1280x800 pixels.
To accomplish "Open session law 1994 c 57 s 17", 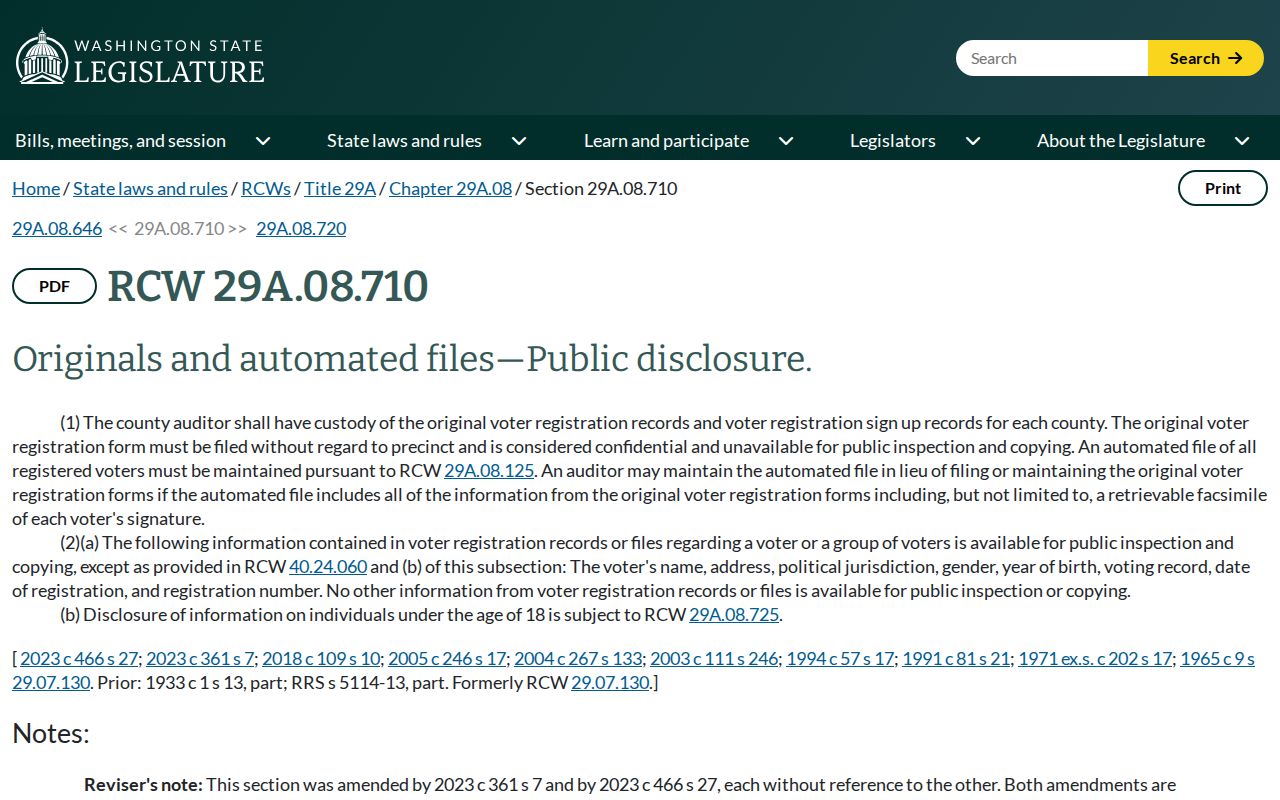I will (x=840, y=658).
